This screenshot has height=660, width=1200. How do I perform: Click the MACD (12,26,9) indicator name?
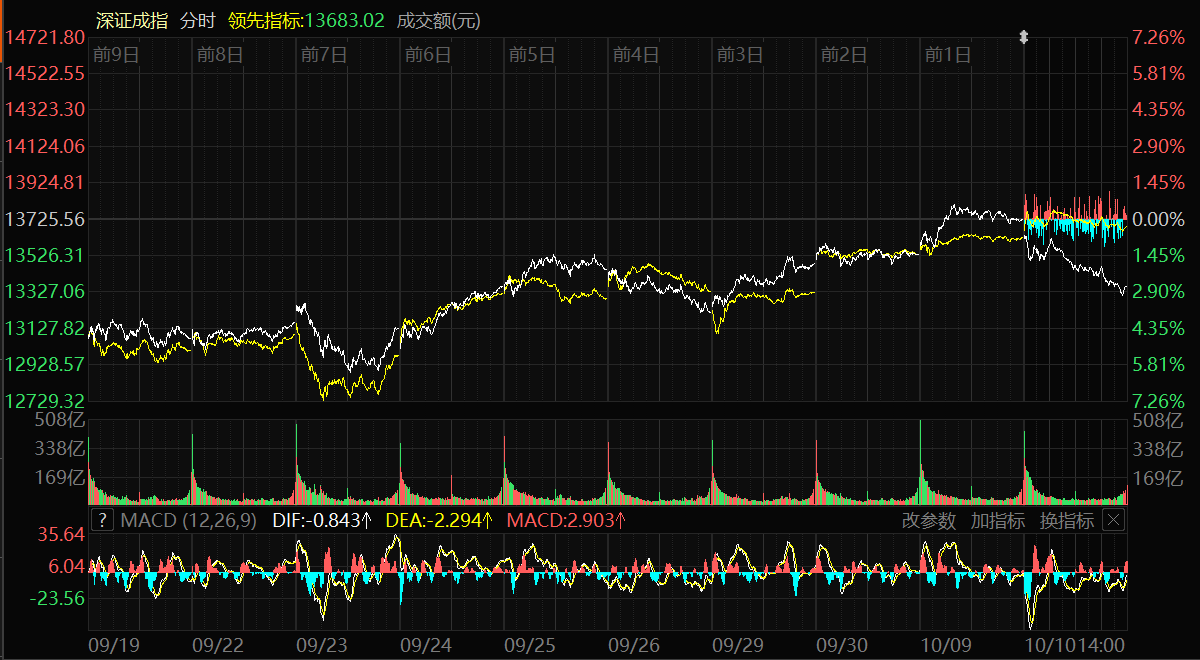[188, 520]
